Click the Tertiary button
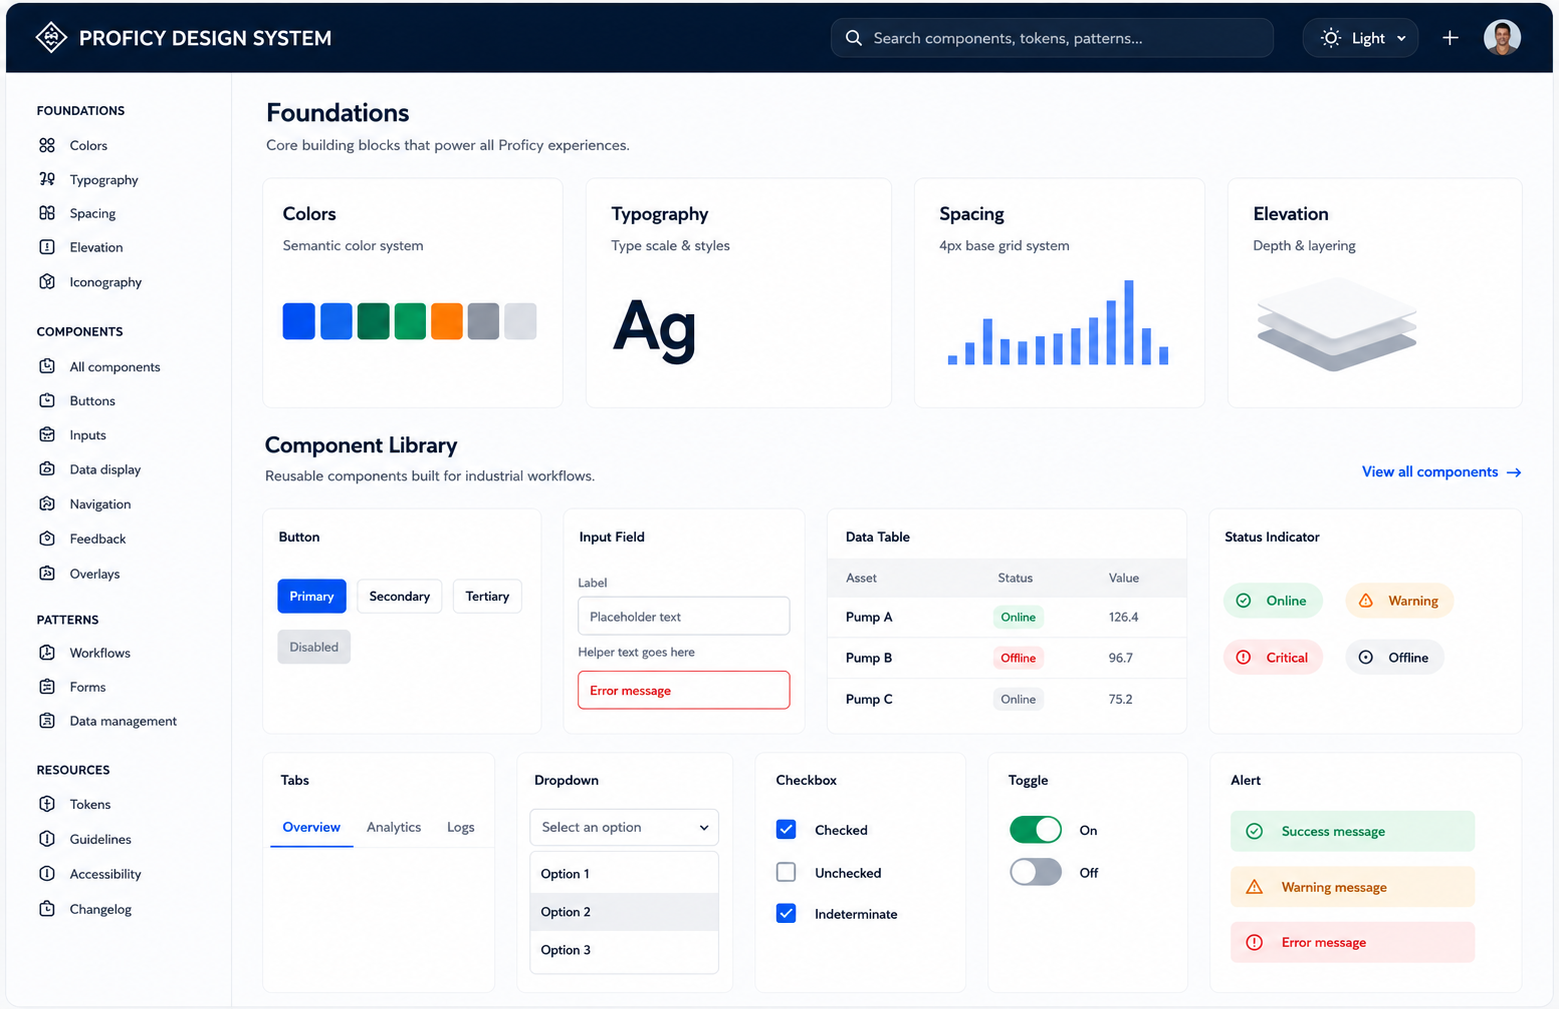This screenshot has width=1559, height=1009. pyautogui.click(x=487, y=596)
